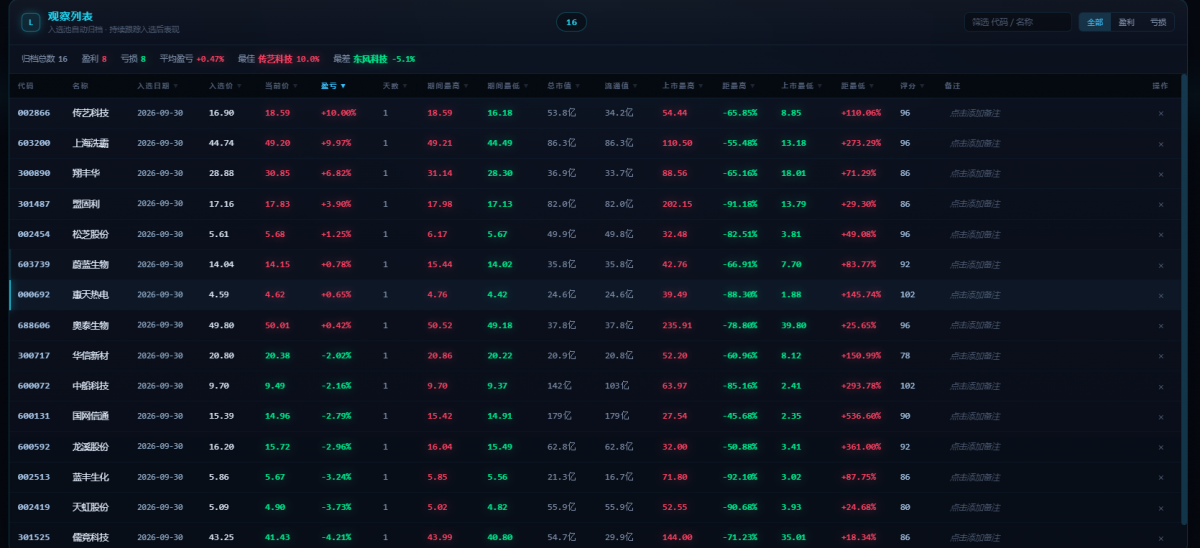The width and height of the screenshot is (1200, 548).
Task: Click the +10.00% profit value
Action: (338, 113)
